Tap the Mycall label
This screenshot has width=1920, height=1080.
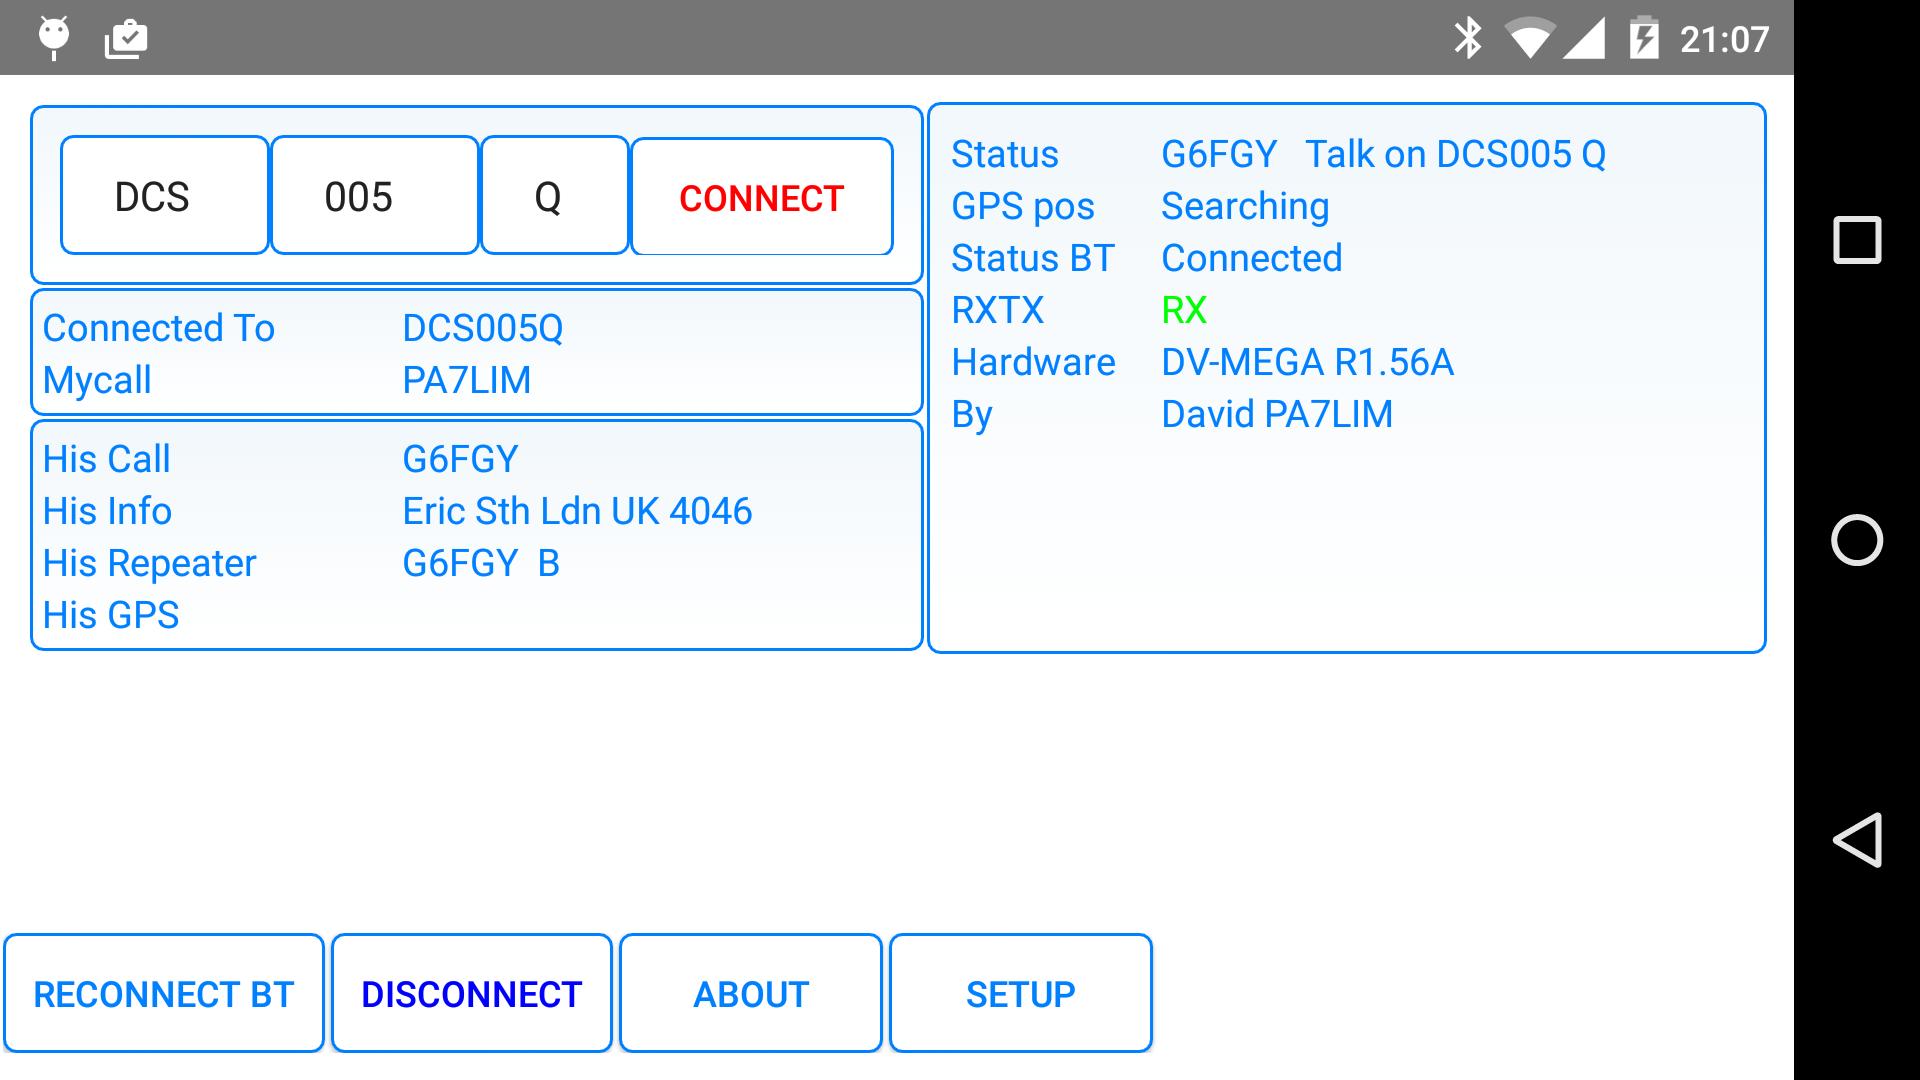coord(97,380)
